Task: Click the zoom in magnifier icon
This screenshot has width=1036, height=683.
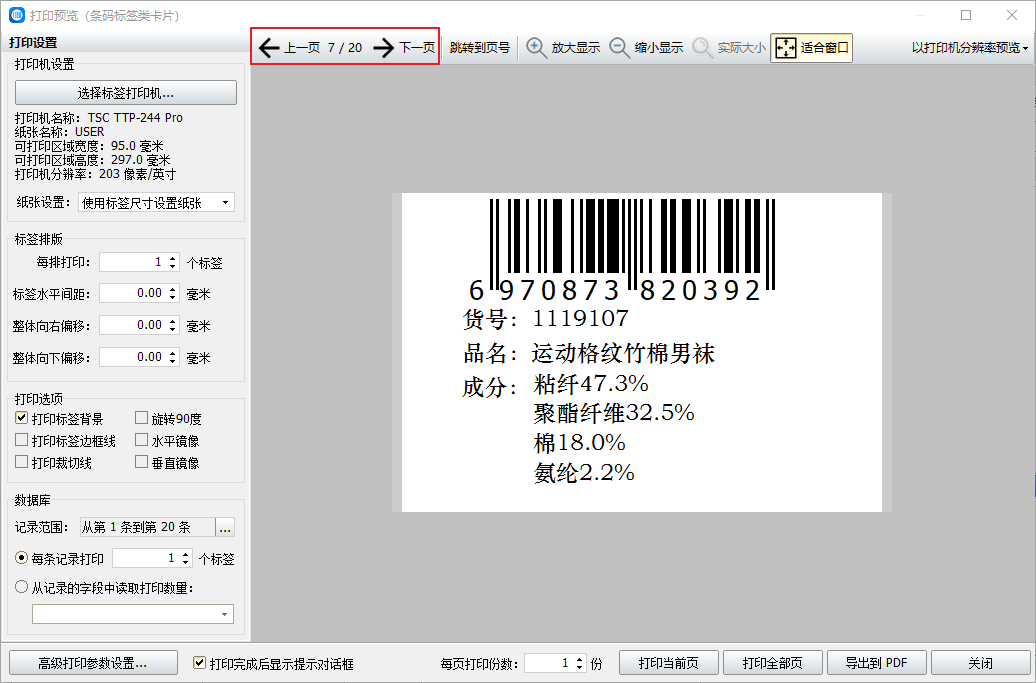Action: pyautogui.click(x=536, y=48)
